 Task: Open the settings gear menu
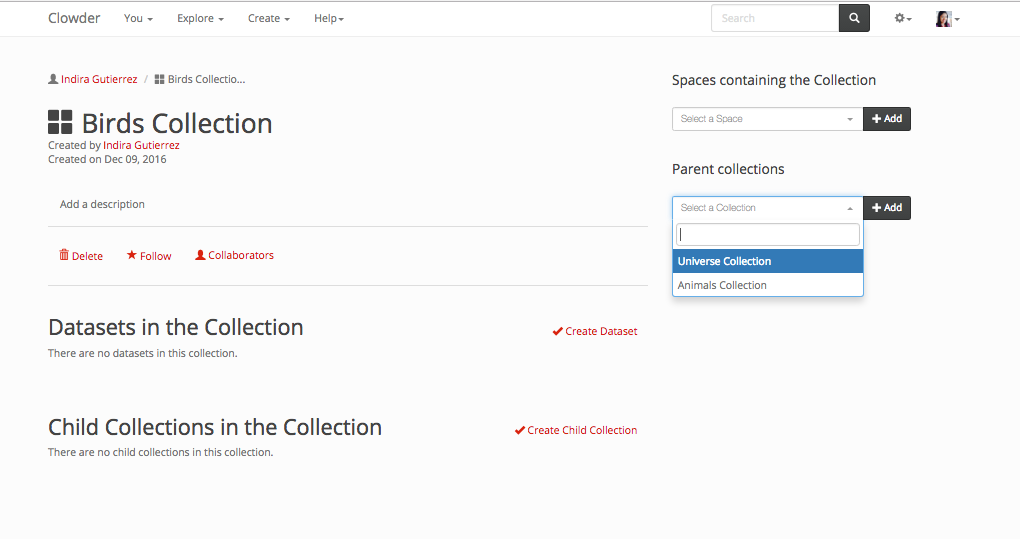pos(902,18)
